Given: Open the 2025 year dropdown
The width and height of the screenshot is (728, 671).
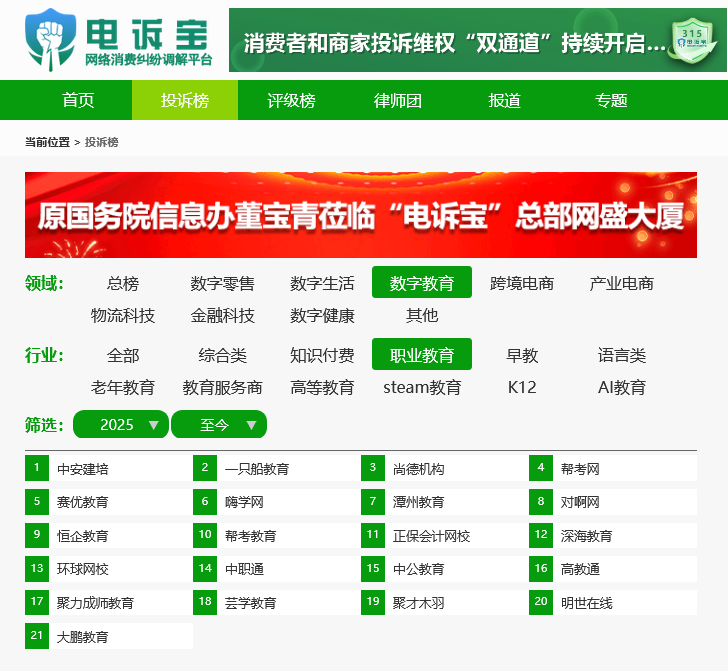Looking at the screenshot, I should (x=121, y=424).
